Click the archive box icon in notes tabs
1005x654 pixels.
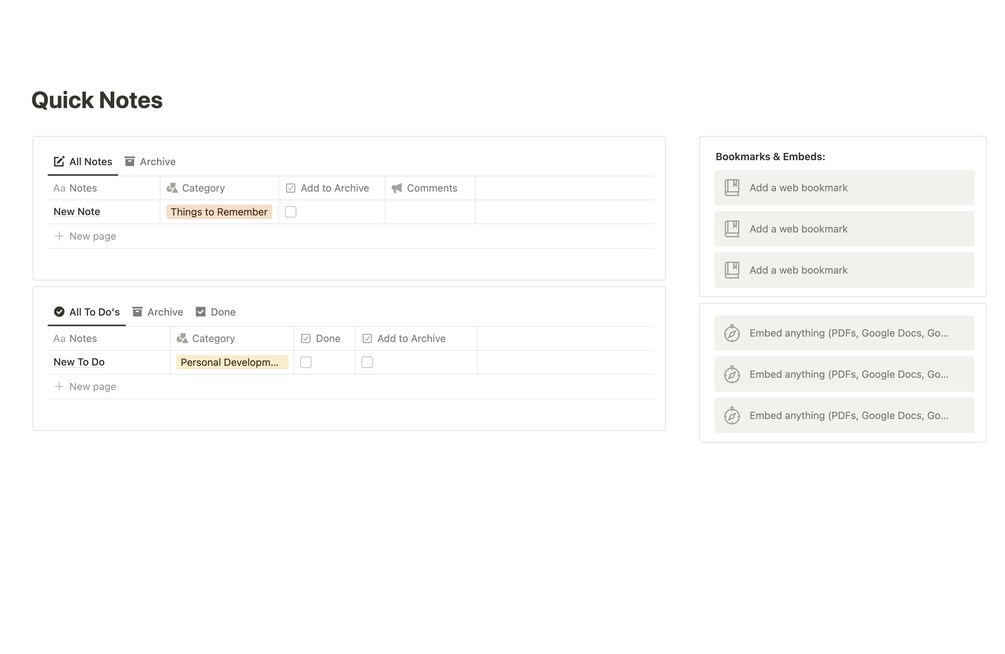tap(130, 162)
